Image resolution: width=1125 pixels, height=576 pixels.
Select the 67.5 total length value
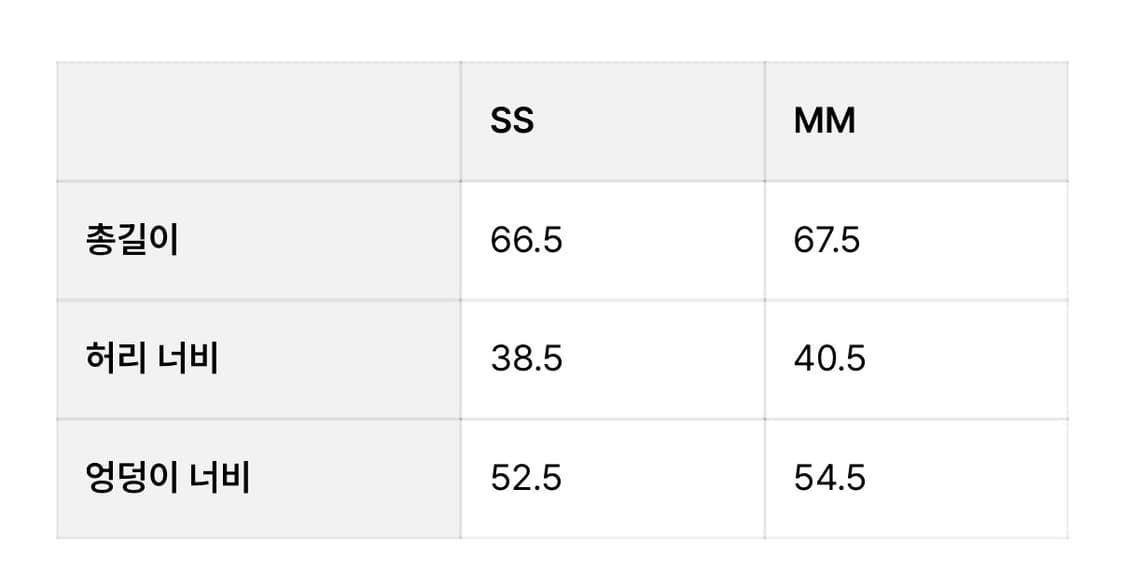click(826, 241)
